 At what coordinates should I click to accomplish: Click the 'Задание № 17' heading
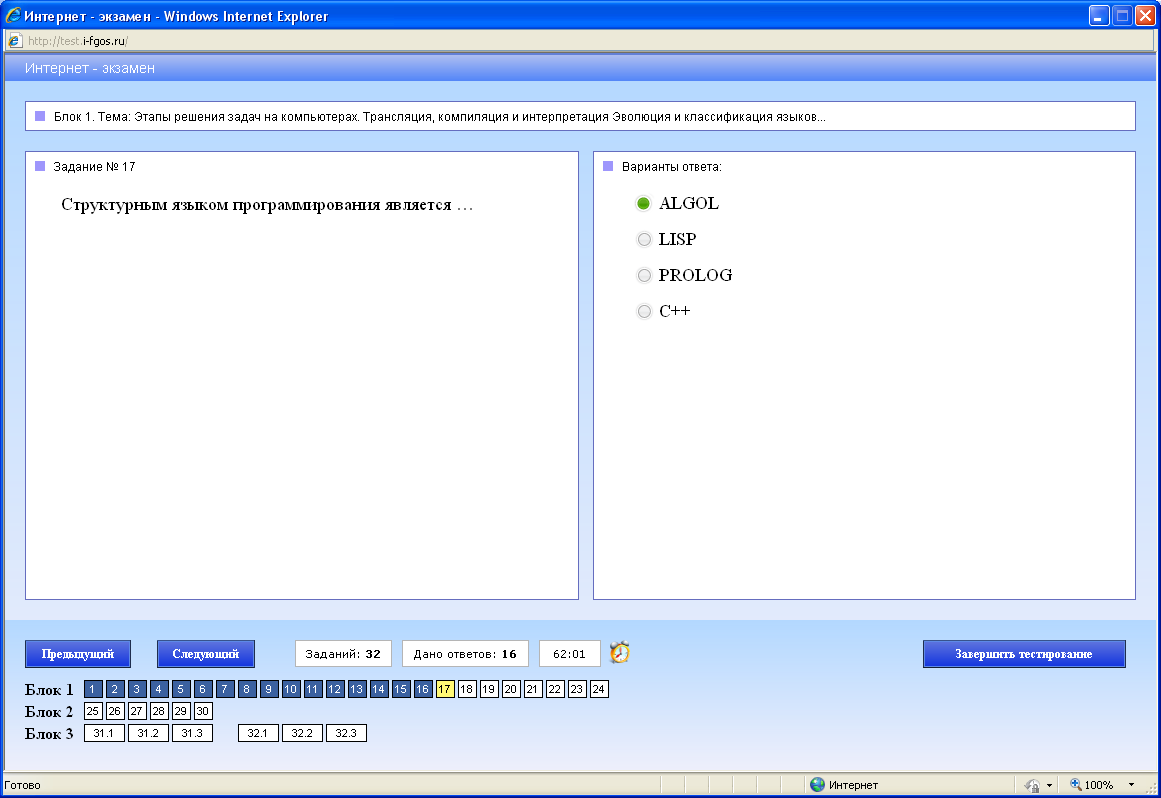coord(94,167)
